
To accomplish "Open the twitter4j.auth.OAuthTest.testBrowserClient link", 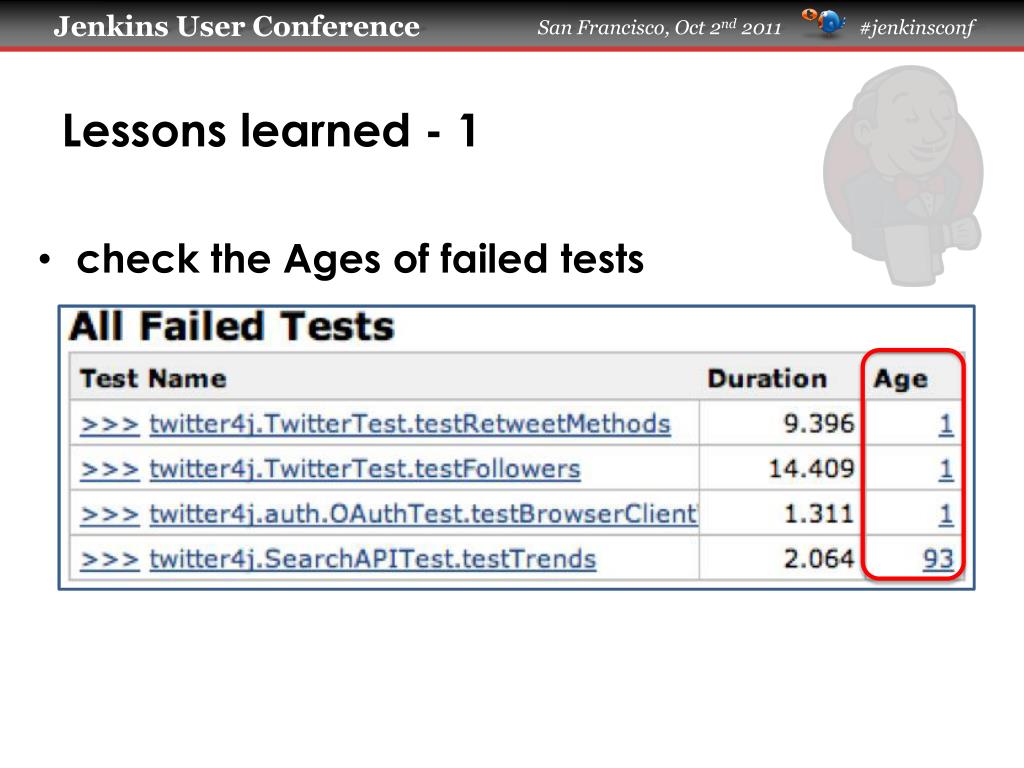I will pyautogui.click(x=423, y=514).
